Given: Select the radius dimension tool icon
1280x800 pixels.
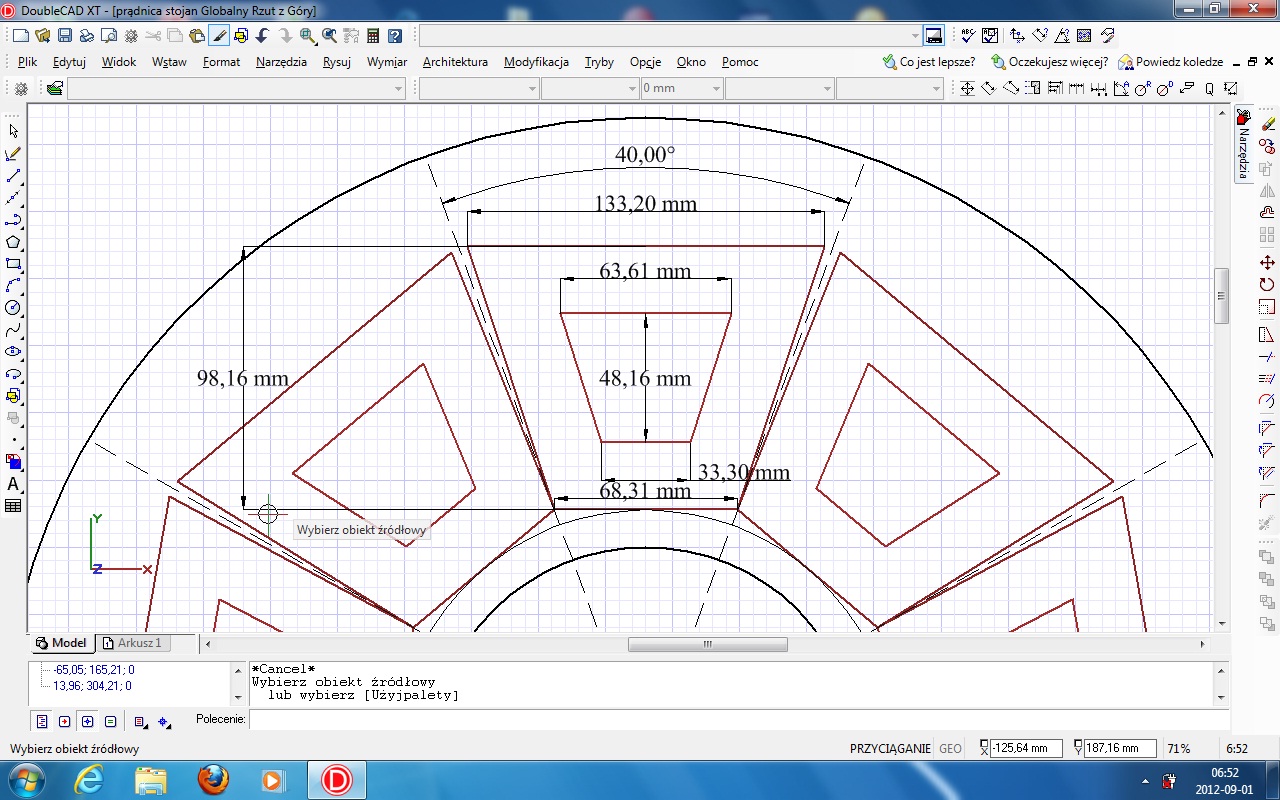Looking at the screenshot, I should [1142, 88].
